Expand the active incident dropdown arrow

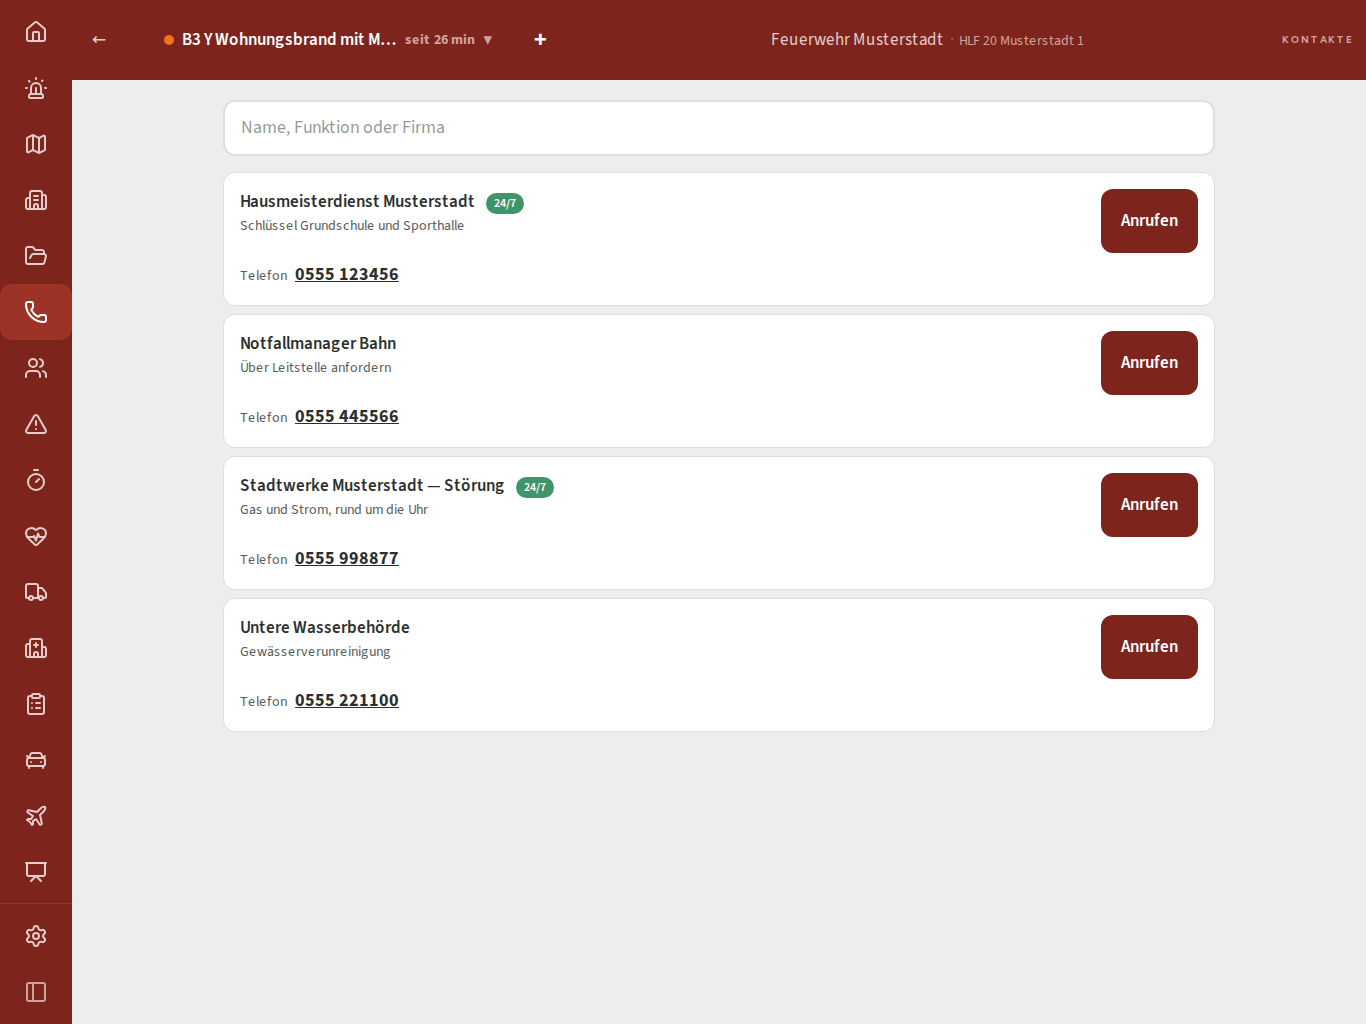point(488,40)
